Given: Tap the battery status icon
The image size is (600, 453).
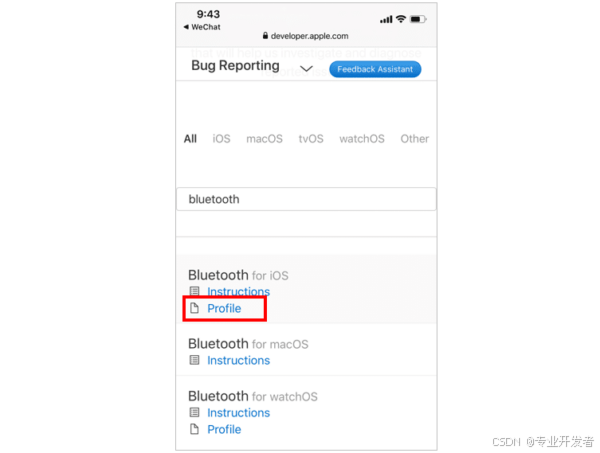Looking at the screenshot, I should (x=418, y=19).
